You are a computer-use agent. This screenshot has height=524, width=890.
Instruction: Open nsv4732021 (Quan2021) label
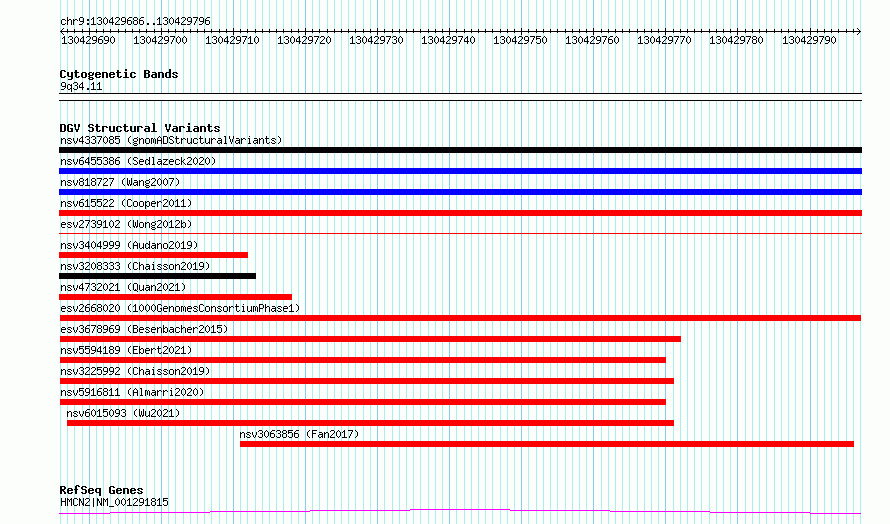point(123,287)
